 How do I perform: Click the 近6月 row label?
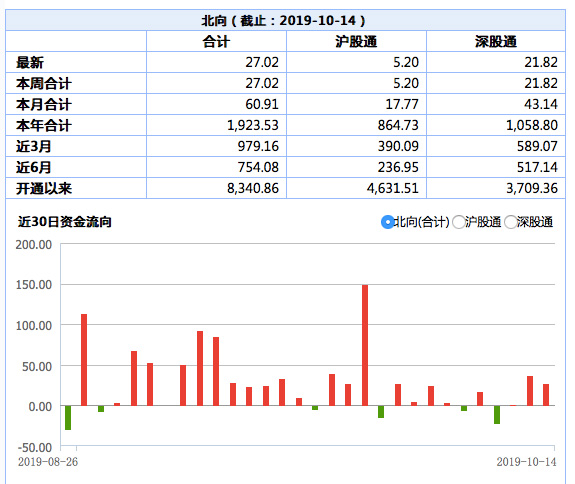coord(33,168)
